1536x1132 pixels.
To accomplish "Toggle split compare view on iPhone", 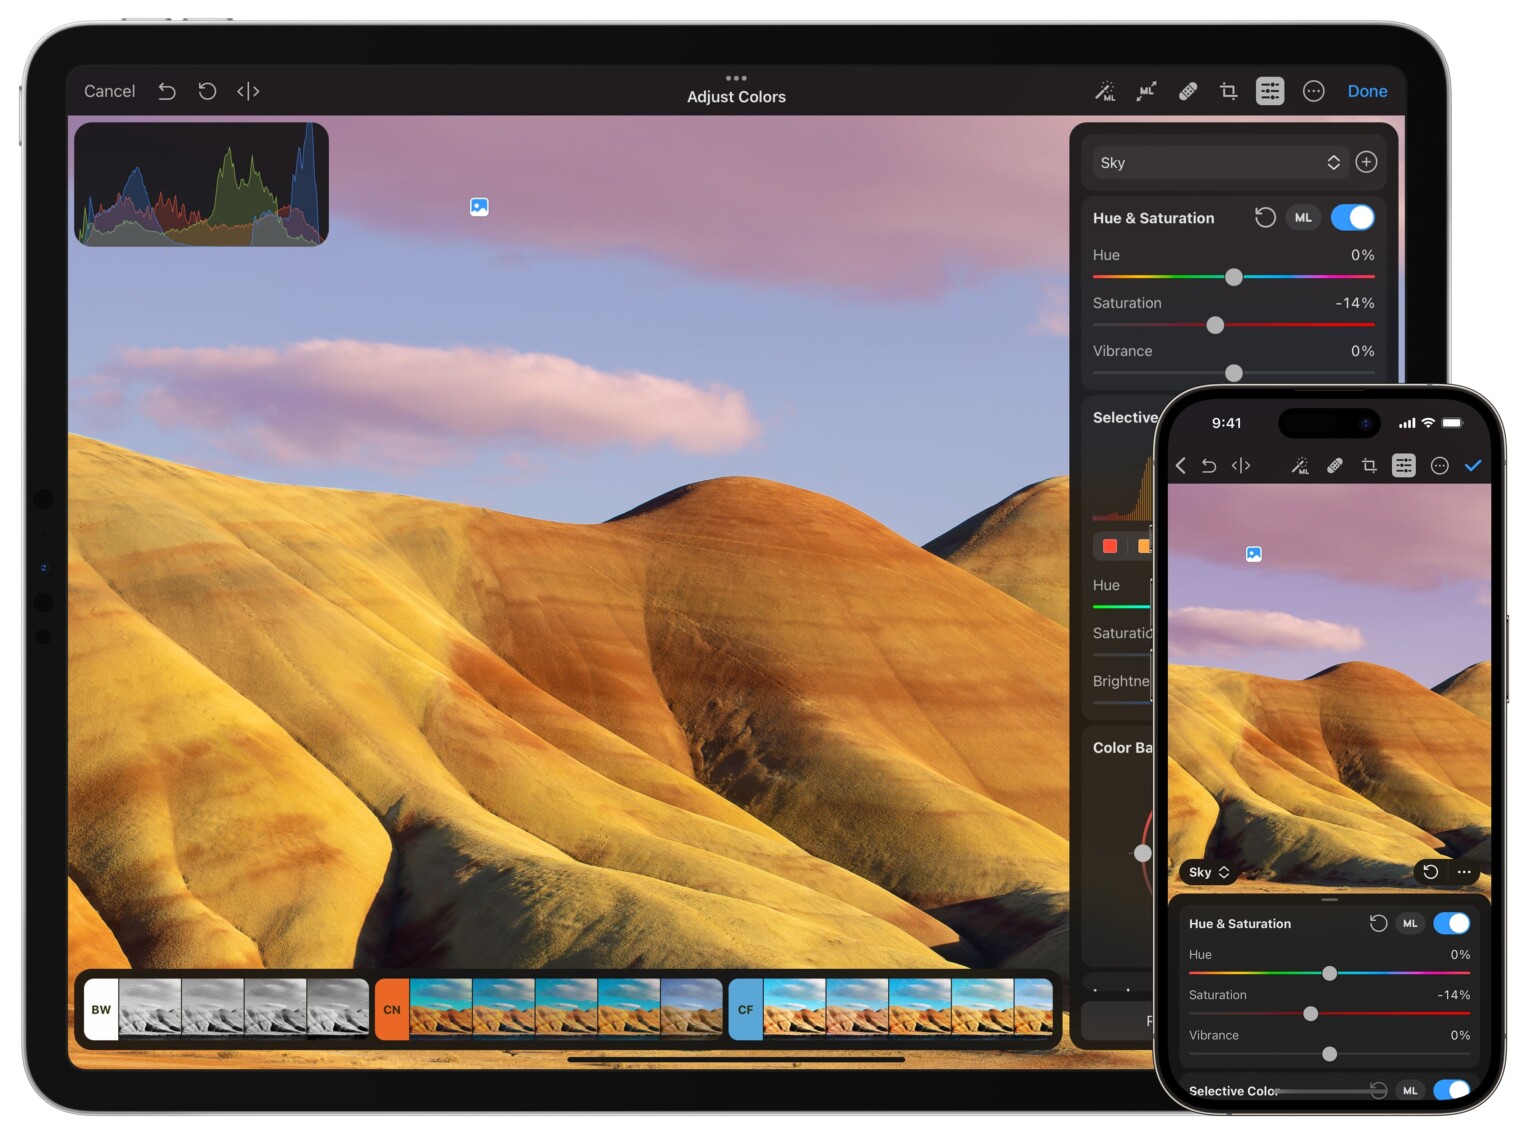I will pyautogui.click(x=1241, y=465).
